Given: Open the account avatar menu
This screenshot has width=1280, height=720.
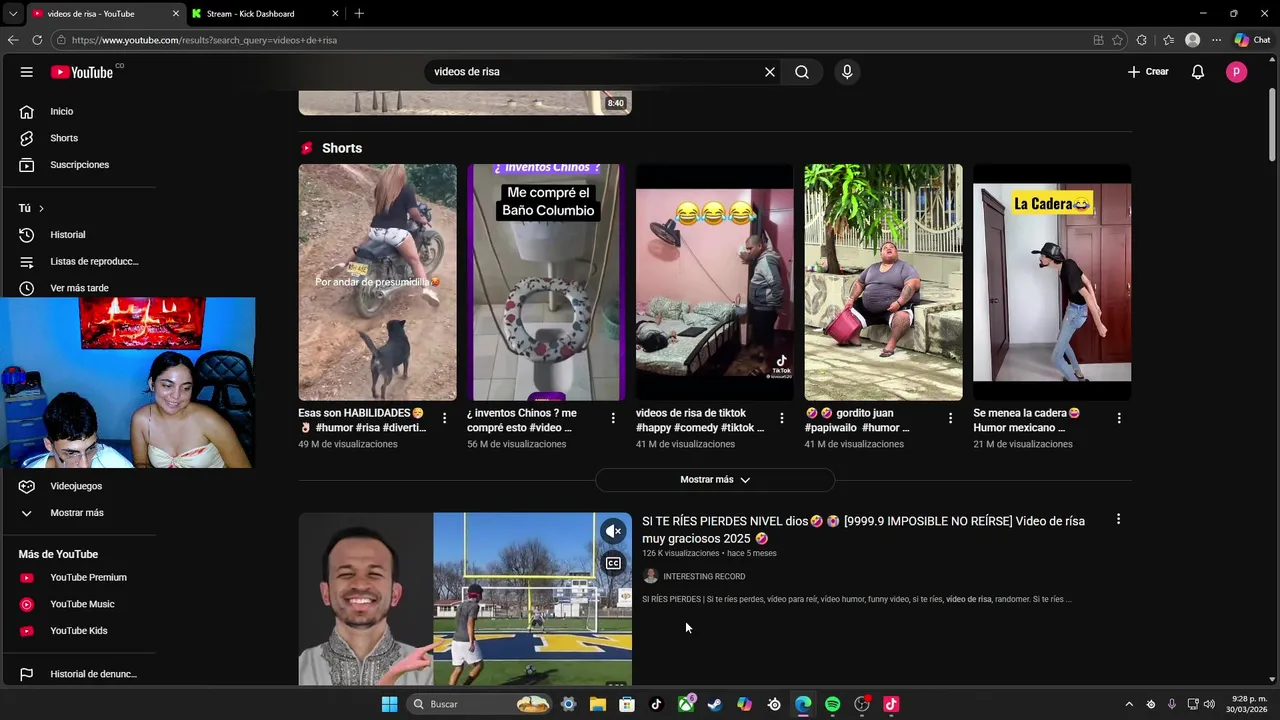Looking at the screenshot, I should click(x=1237, y=72).
